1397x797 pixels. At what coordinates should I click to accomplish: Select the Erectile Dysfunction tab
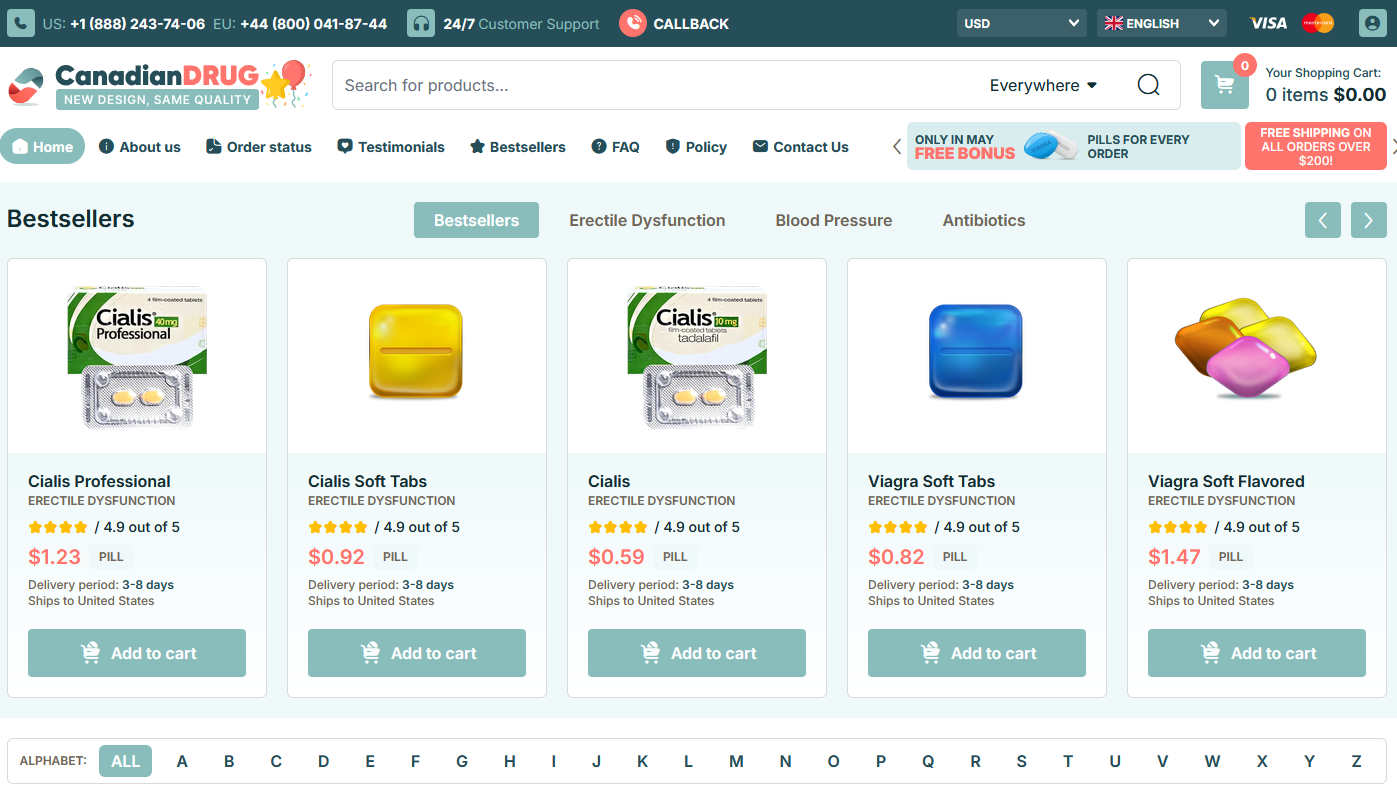click(x=647, y=220)
